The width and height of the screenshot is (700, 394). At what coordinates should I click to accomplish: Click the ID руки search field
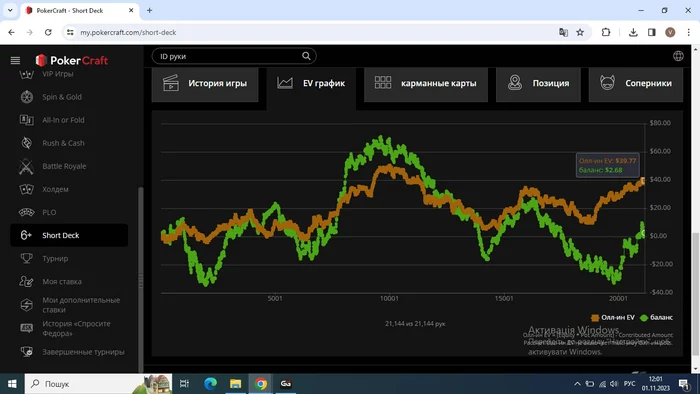234,56
